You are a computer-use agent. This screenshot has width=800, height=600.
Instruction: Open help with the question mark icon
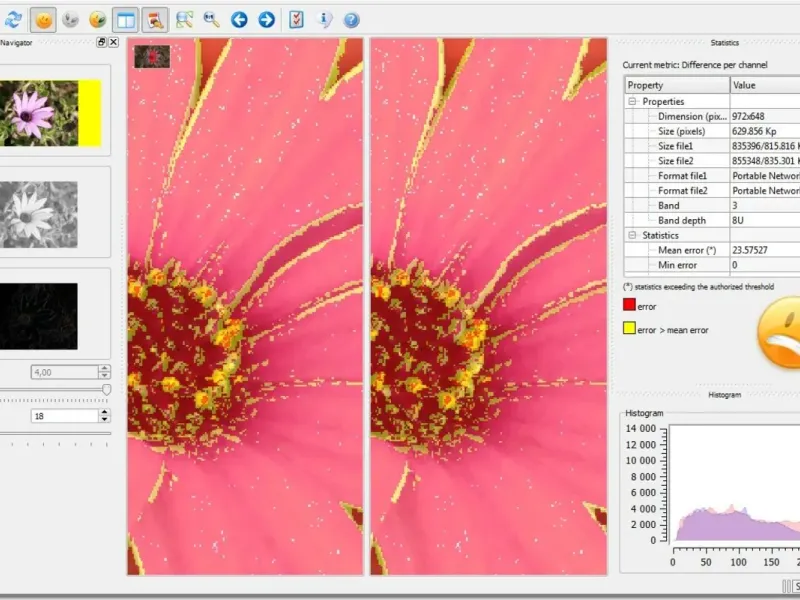pos(351,19)
